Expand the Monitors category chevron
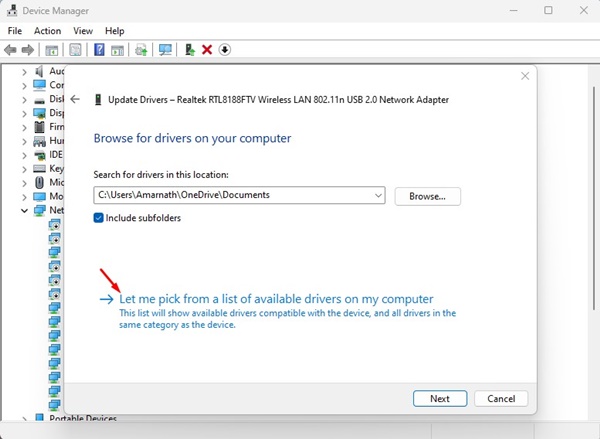 (x=24, y=197)
